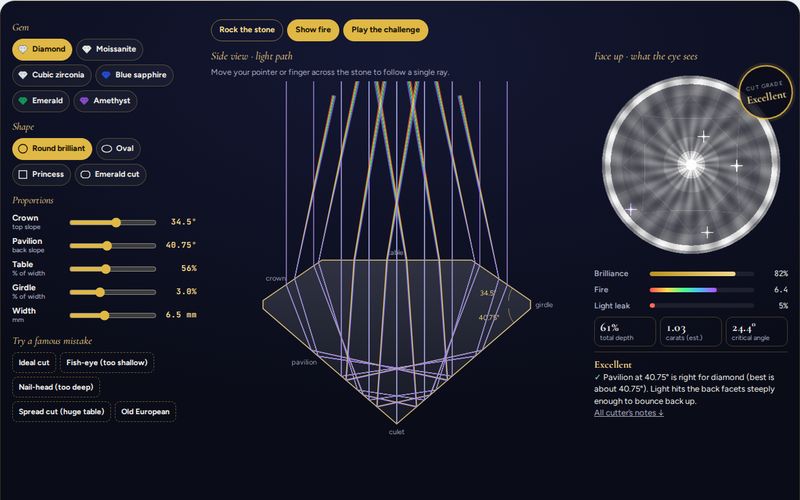The image size is (800, 500).
Task: Apply the Old European preset
Action: pos(145,412)
